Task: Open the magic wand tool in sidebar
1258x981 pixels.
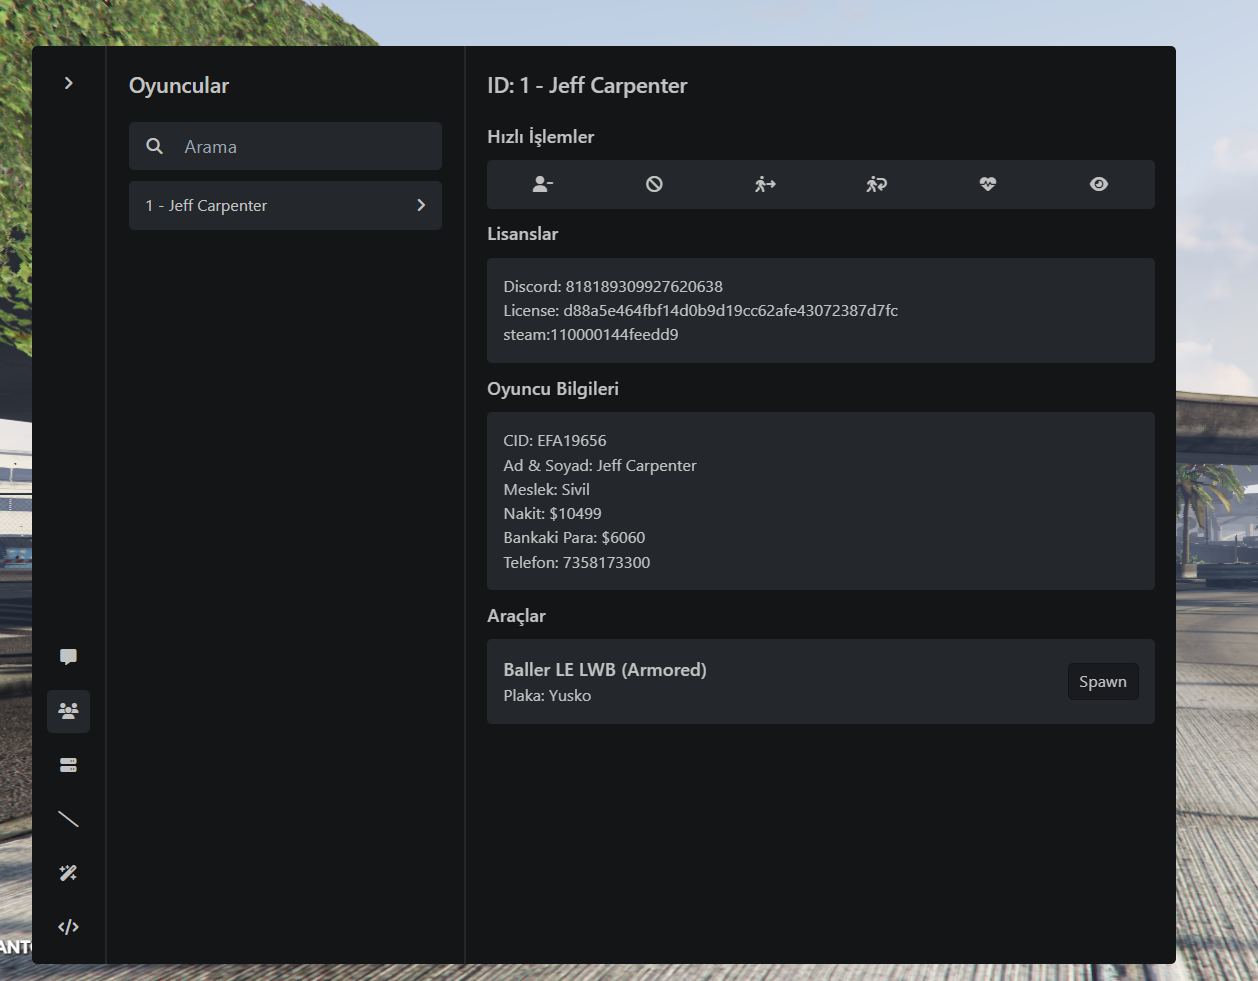Action: pyautogui.click(x=68, y=873)
